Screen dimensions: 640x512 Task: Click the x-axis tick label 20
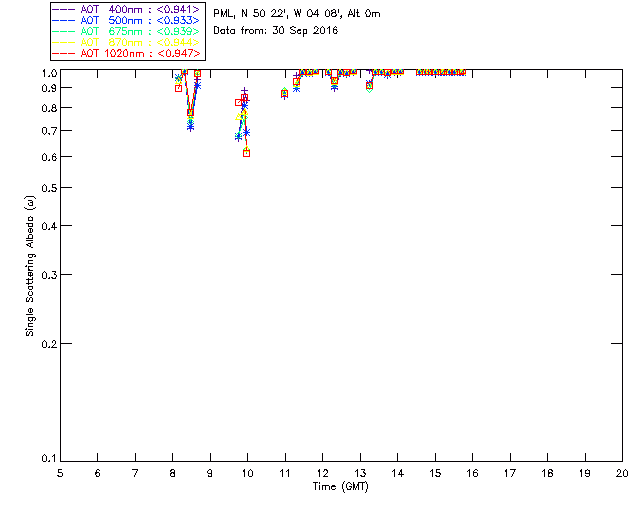pos(622,473)
